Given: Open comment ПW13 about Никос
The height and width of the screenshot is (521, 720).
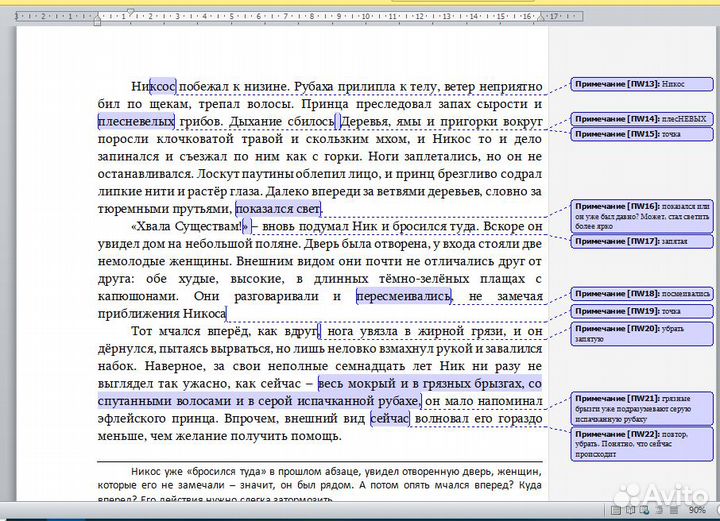Looking at the screenshot, I should tap(642, 84).
